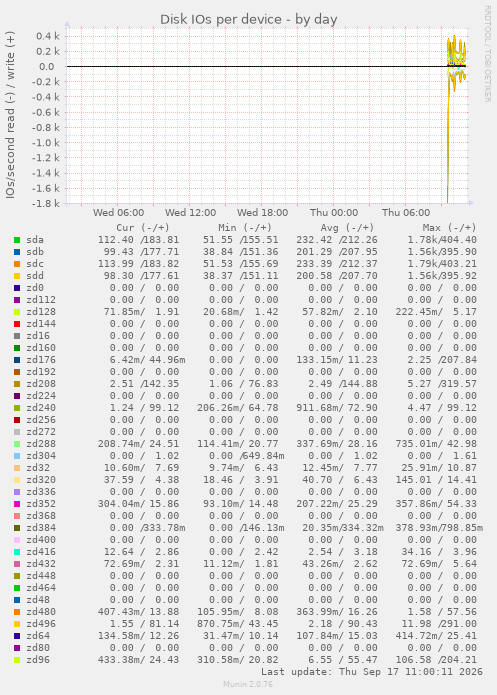The width and height of the screenshot is (497, 695).
Task: Click the 'zd208' device label
Action: (x=41, y=384)
